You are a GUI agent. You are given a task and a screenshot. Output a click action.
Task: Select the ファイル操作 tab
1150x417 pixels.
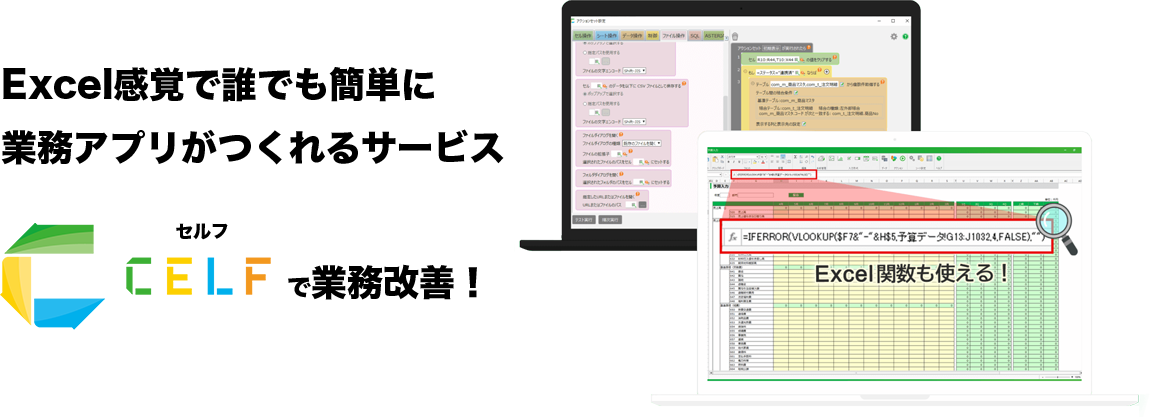[673, 35]
